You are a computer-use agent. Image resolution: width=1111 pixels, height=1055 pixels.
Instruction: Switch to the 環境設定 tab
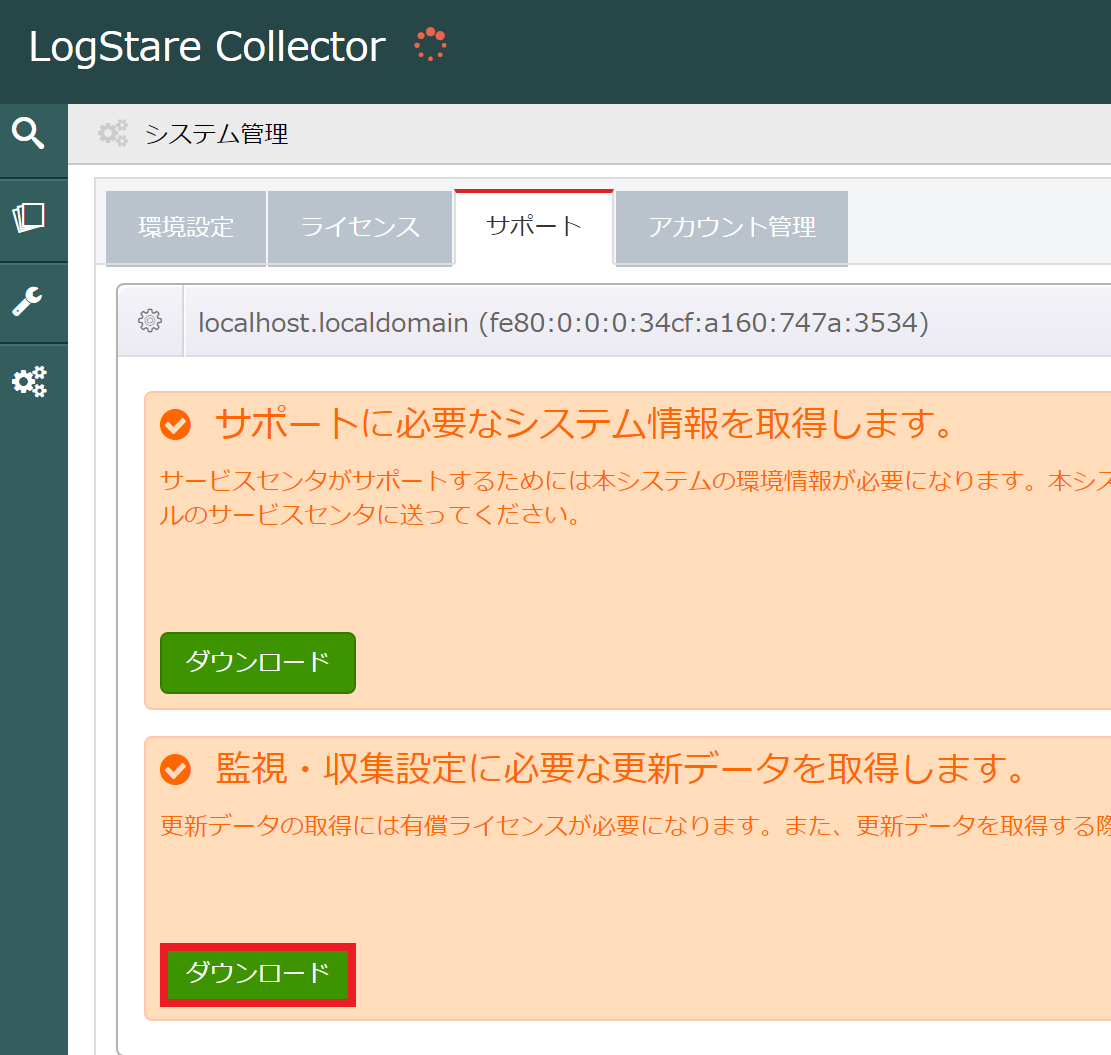[186, 227]
